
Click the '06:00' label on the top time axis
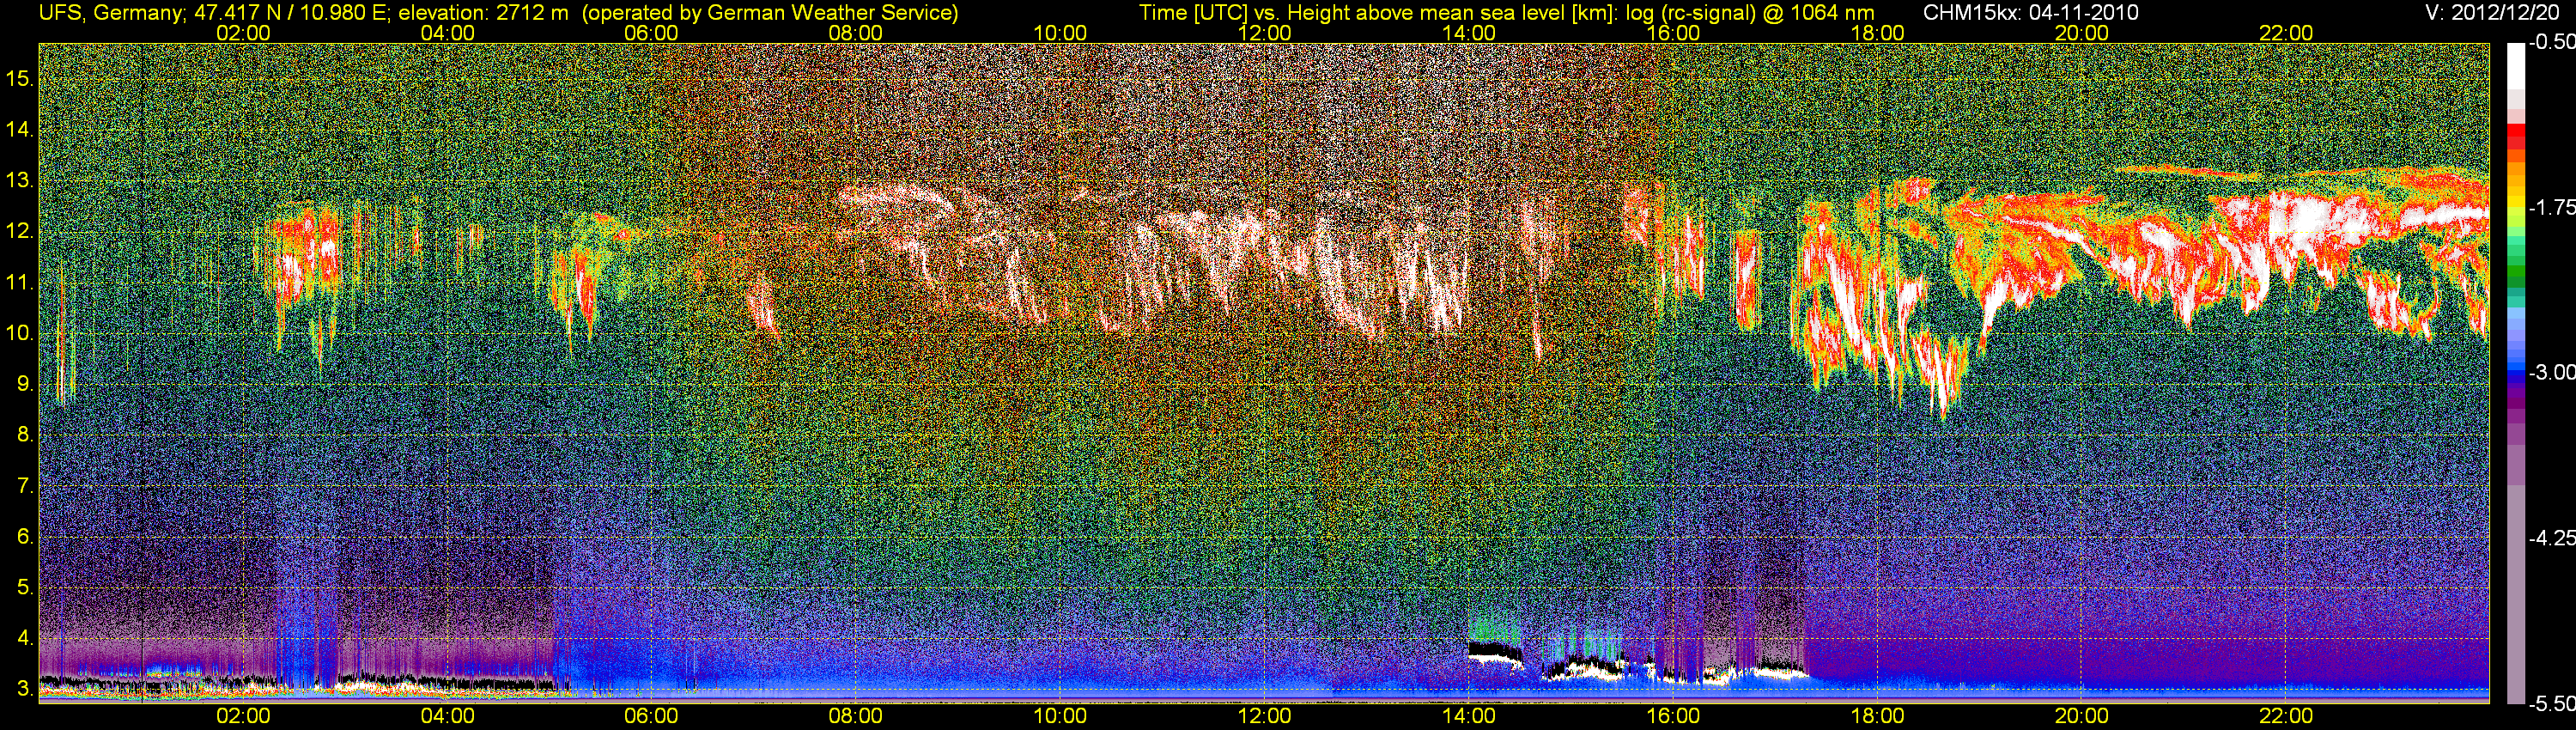click(x=651, y=32)
